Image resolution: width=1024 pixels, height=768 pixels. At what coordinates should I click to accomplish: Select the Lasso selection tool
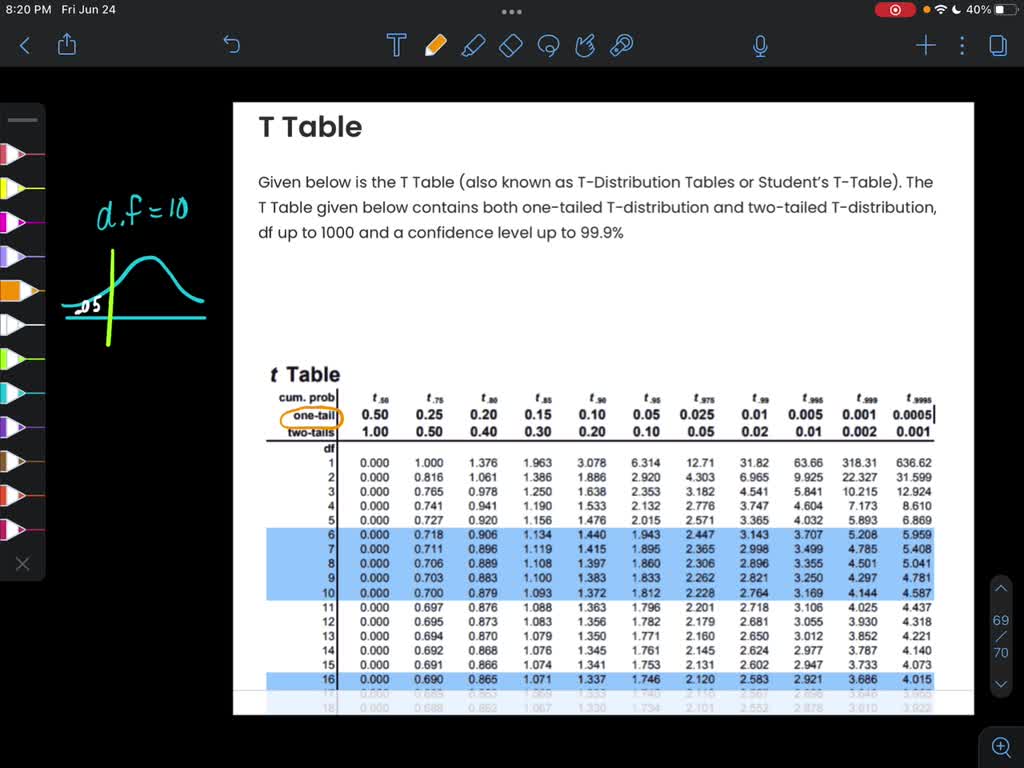coord(548,45)
